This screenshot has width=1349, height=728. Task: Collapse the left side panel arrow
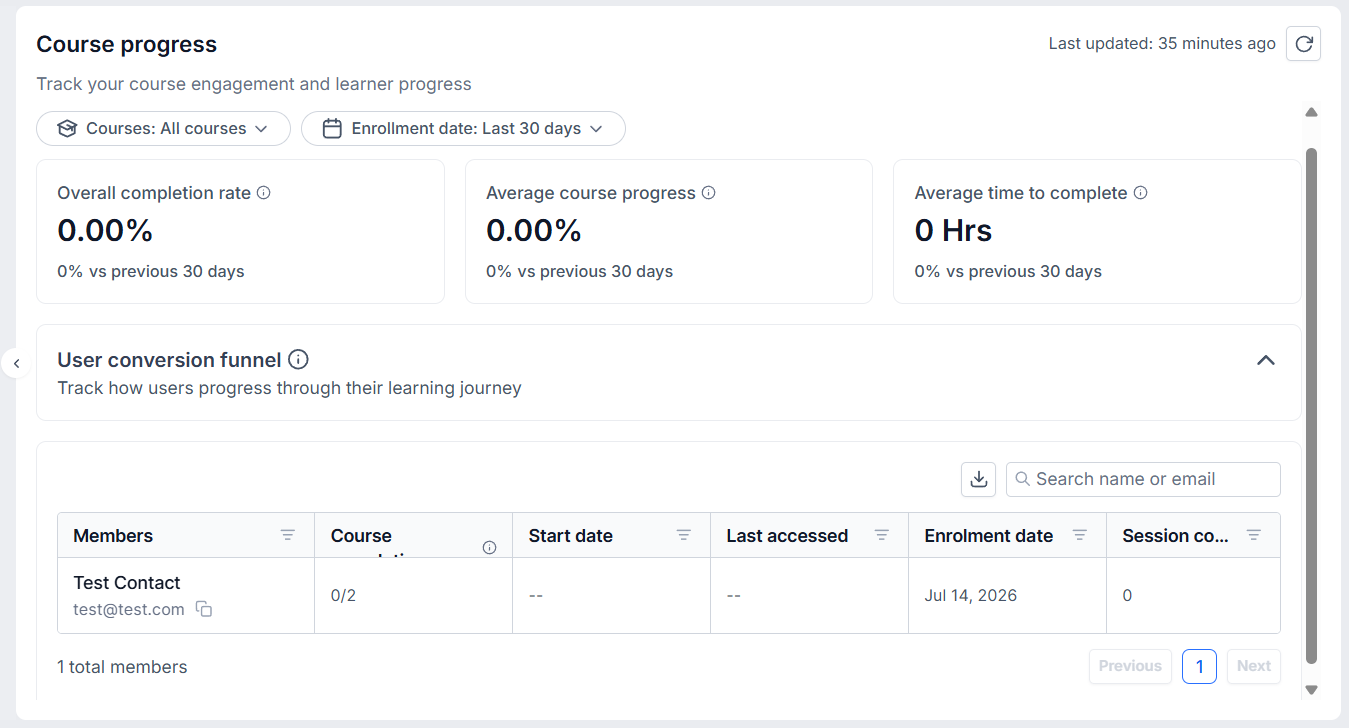point(16,363)
